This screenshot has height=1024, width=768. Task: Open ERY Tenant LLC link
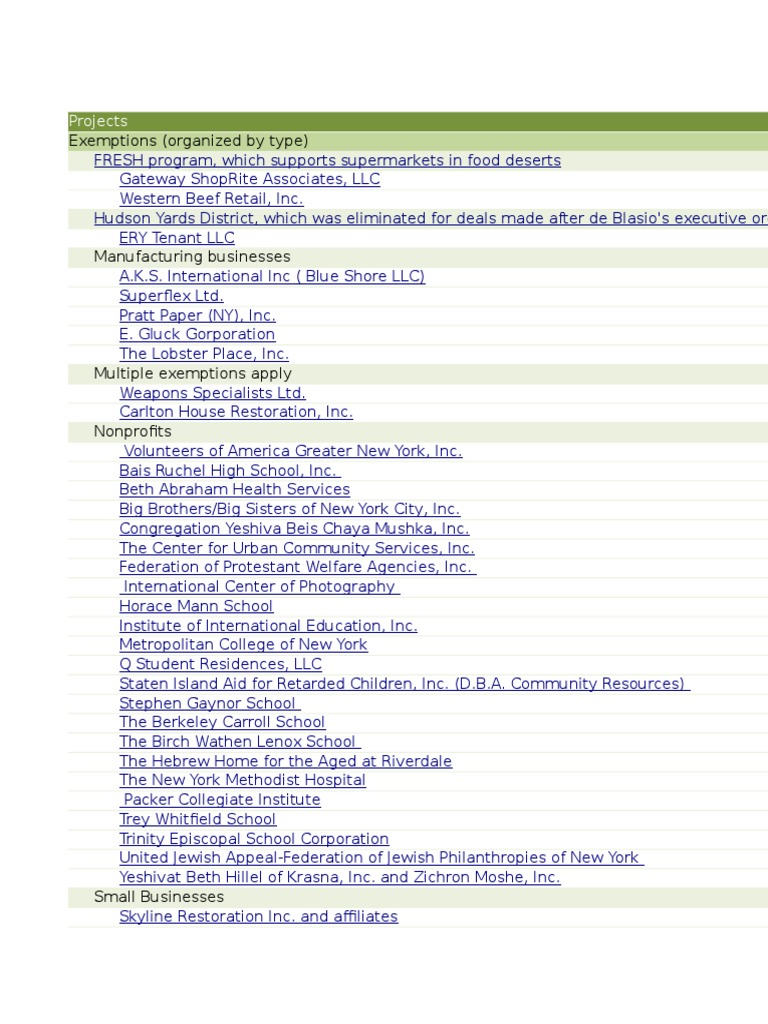(177, 238)
